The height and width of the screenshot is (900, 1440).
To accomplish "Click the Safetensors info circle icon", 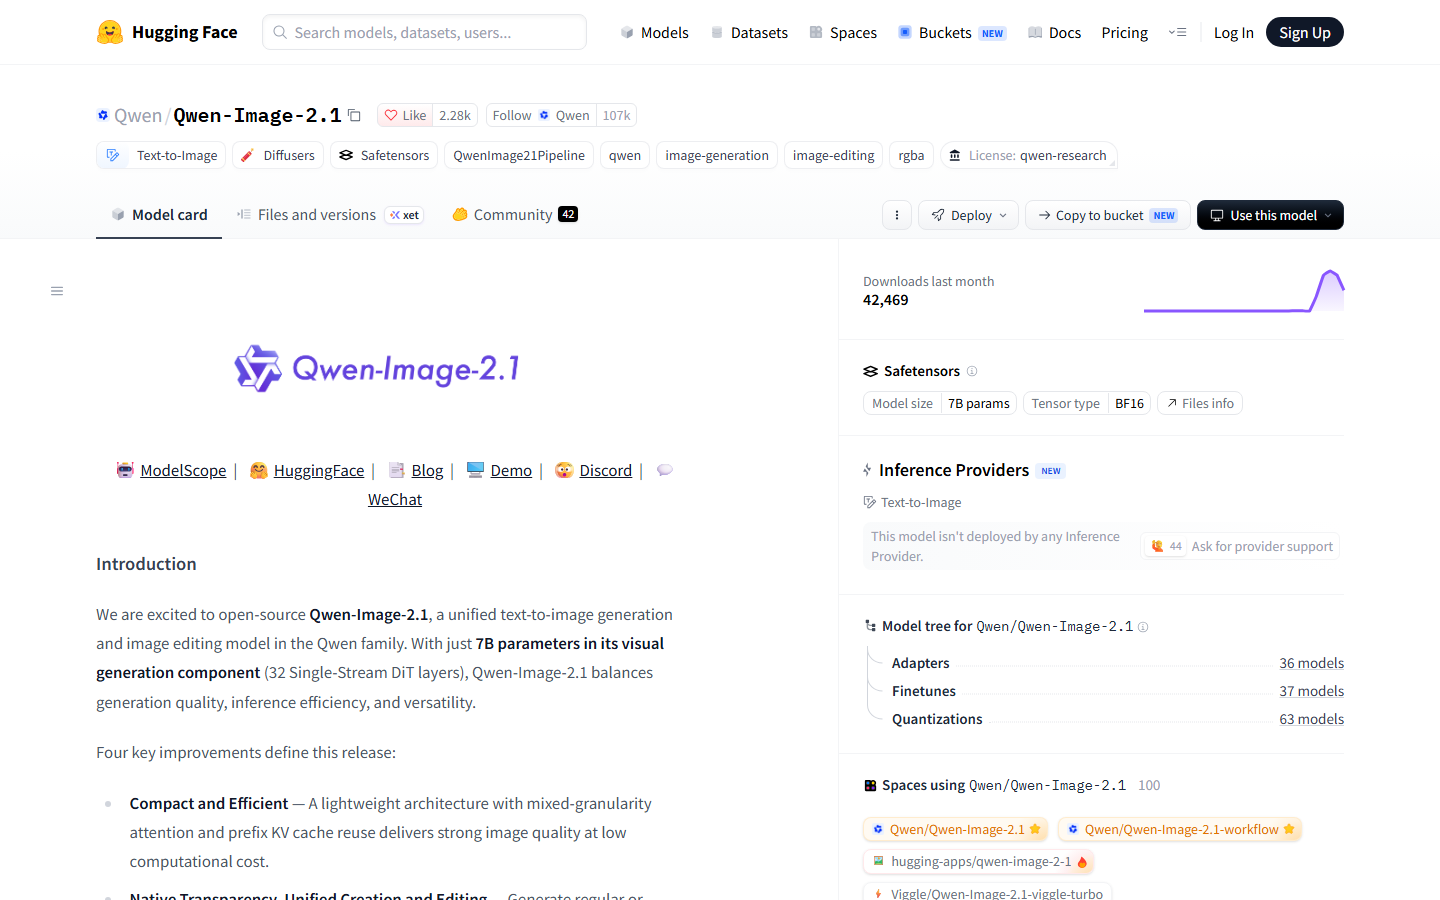I will pyautogui.click(x=972, y=371).
